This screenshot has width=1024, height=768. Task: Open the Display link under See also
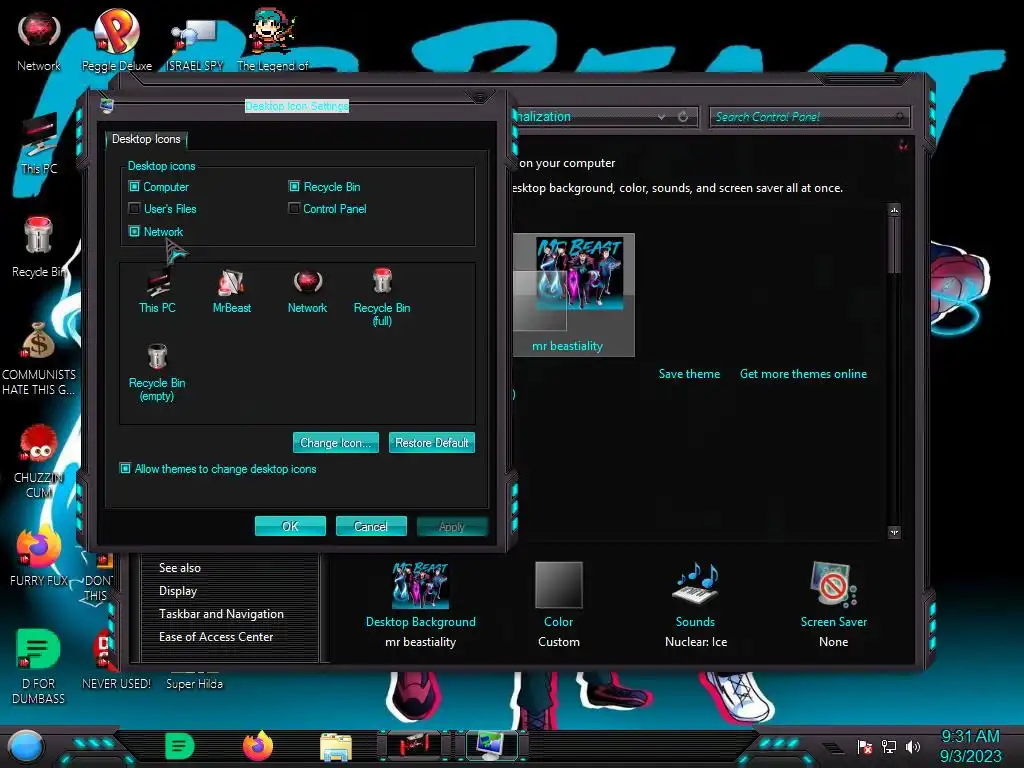click(178, 591)
